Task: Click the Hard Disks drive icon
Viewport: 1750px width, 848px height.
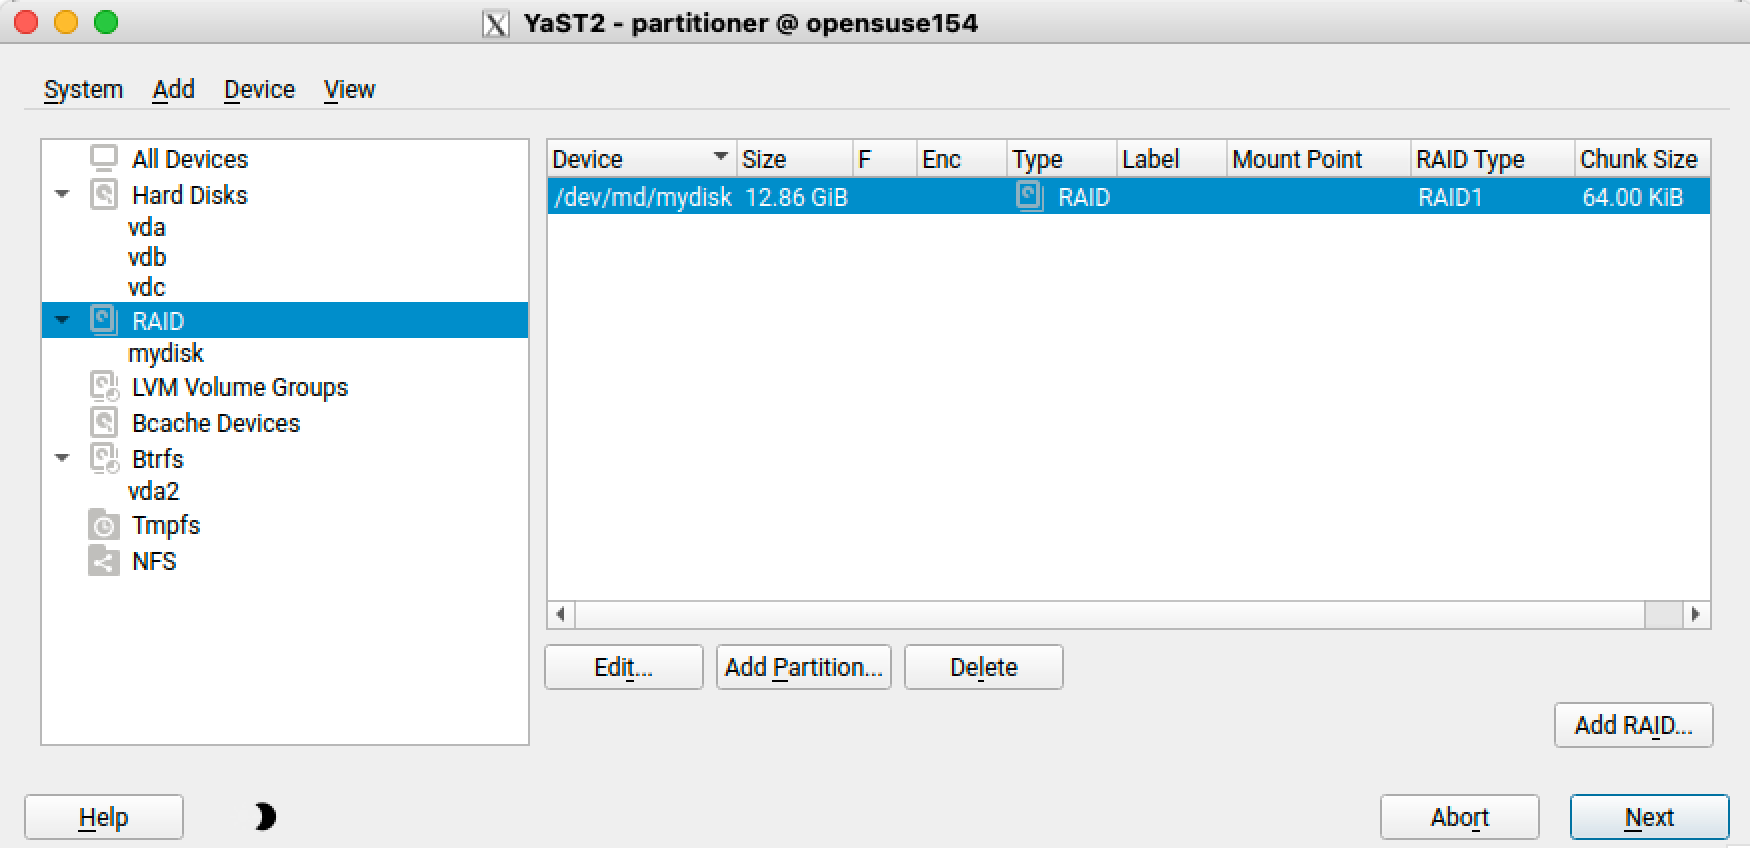Action: tap(104, 194)
